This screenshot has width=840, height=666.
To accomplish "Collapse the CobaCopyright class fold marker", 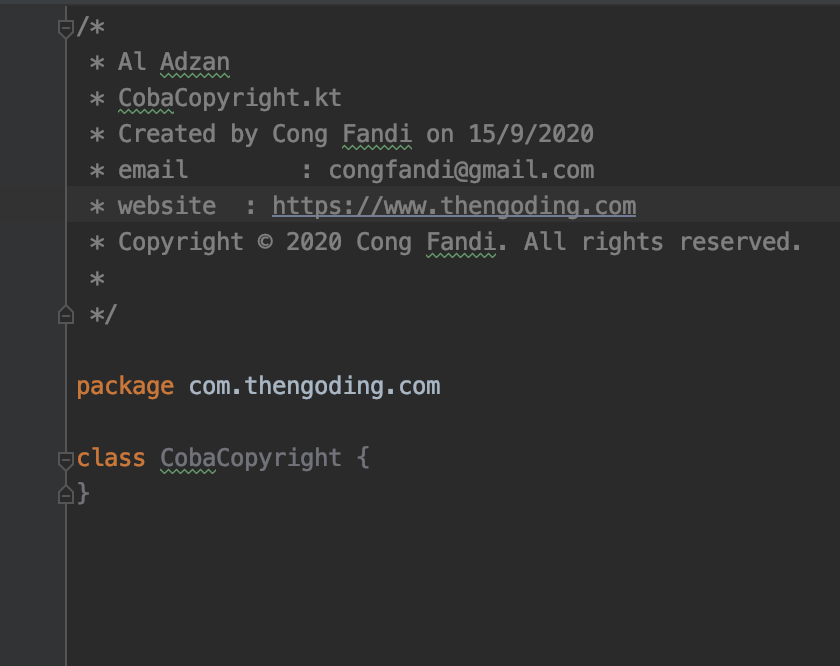I will [x=66, y=459].
